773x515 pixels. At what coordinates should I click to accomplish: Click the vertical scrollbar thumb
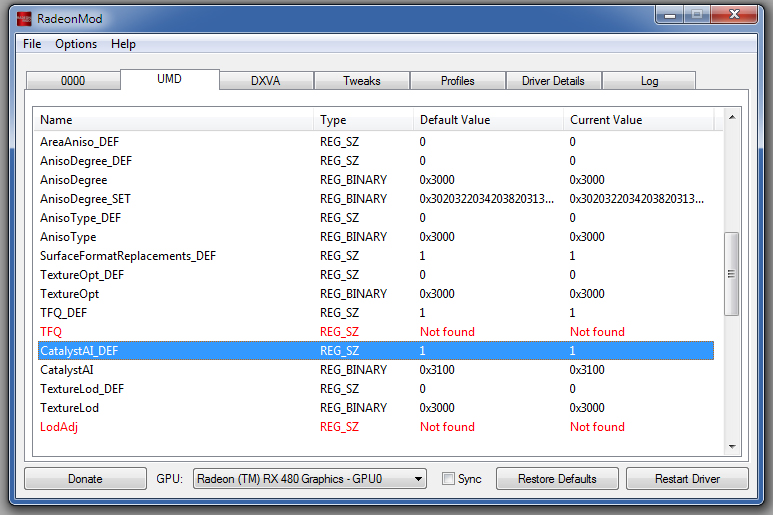click(x=732, y=274)
